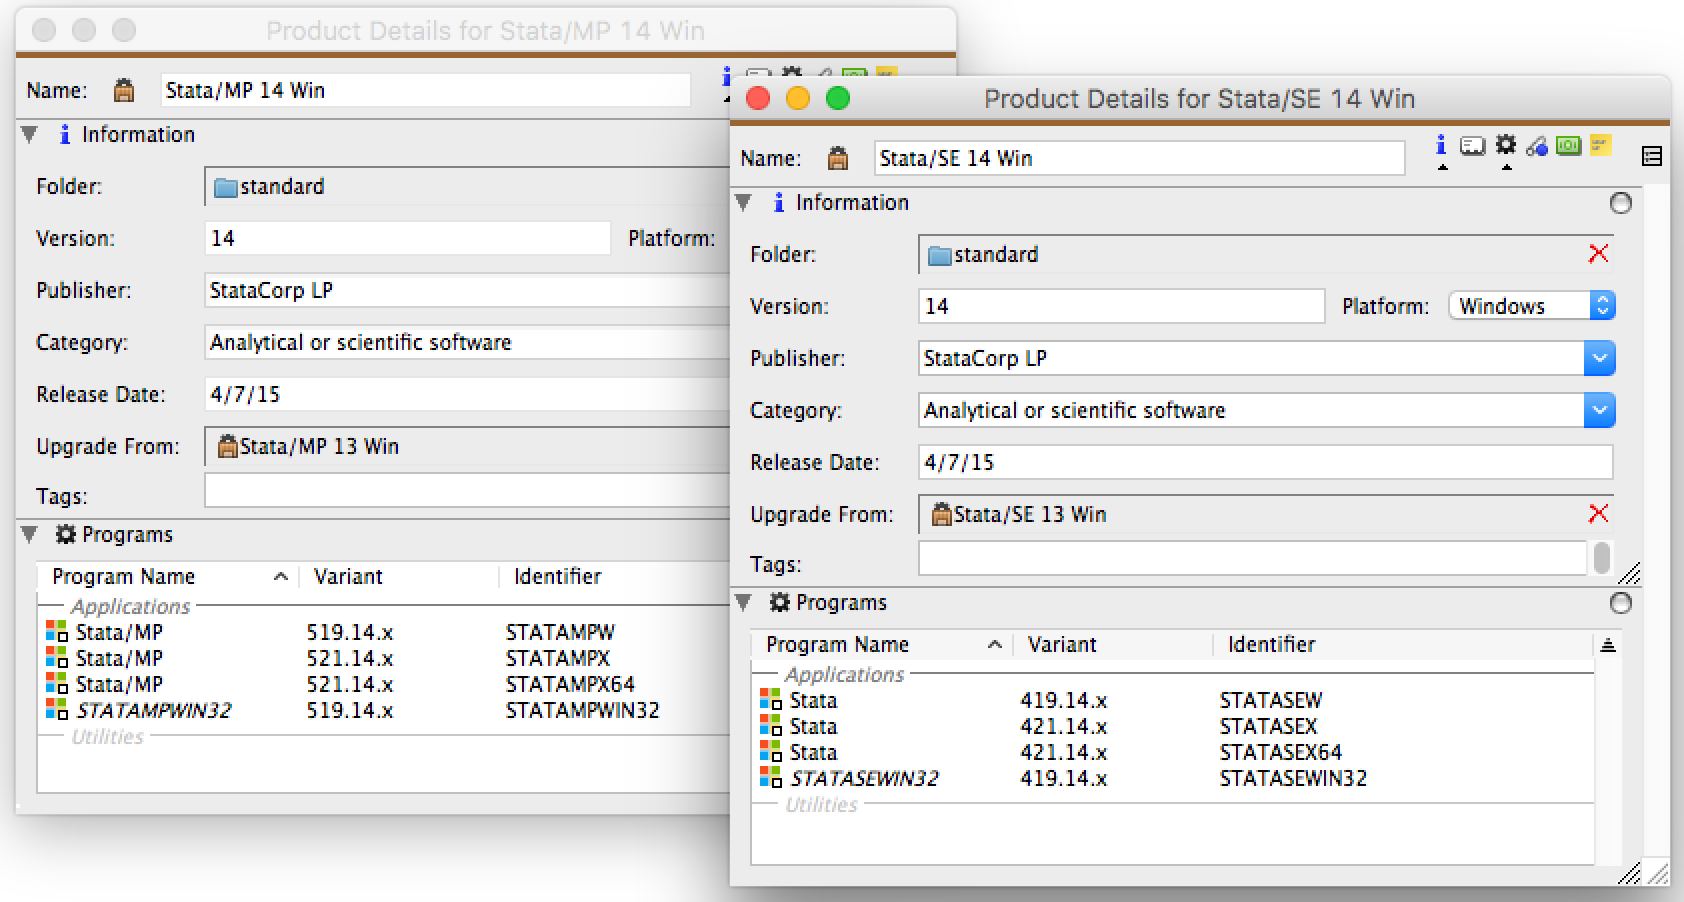Click the list layout icon at Stata/SE toolbar edge
Screen dimensions: 1684x902
tap(1652, 156)
